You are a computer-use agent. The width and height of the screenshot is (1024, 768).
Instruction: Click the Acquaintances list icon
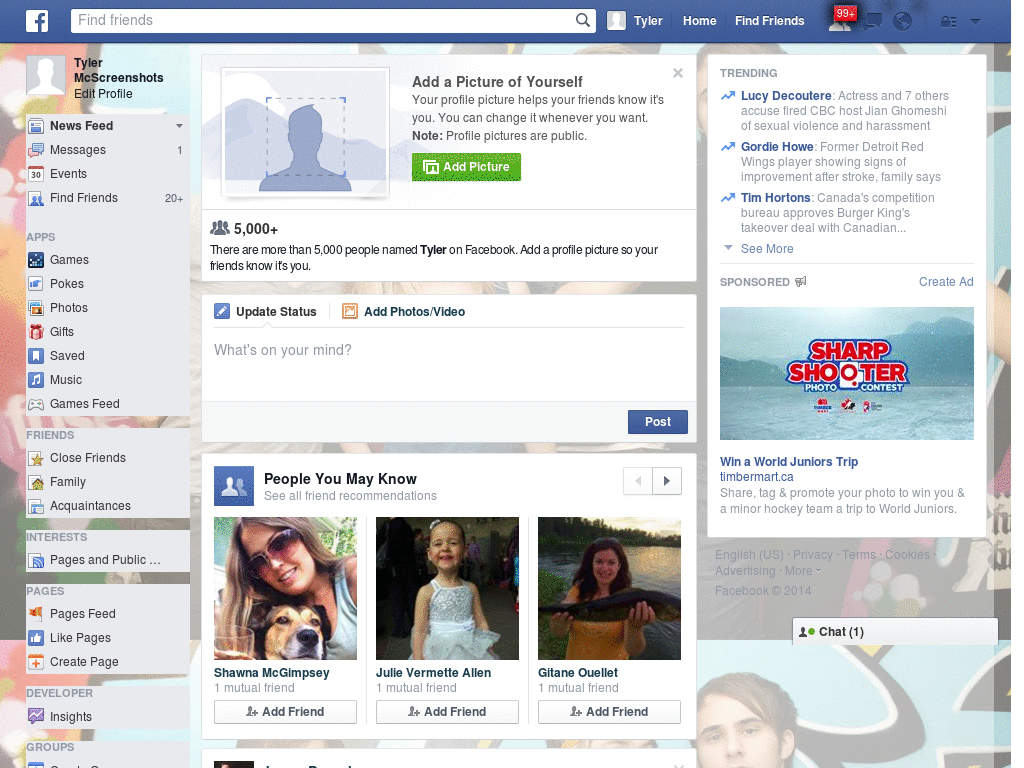(x=36, y=506)
